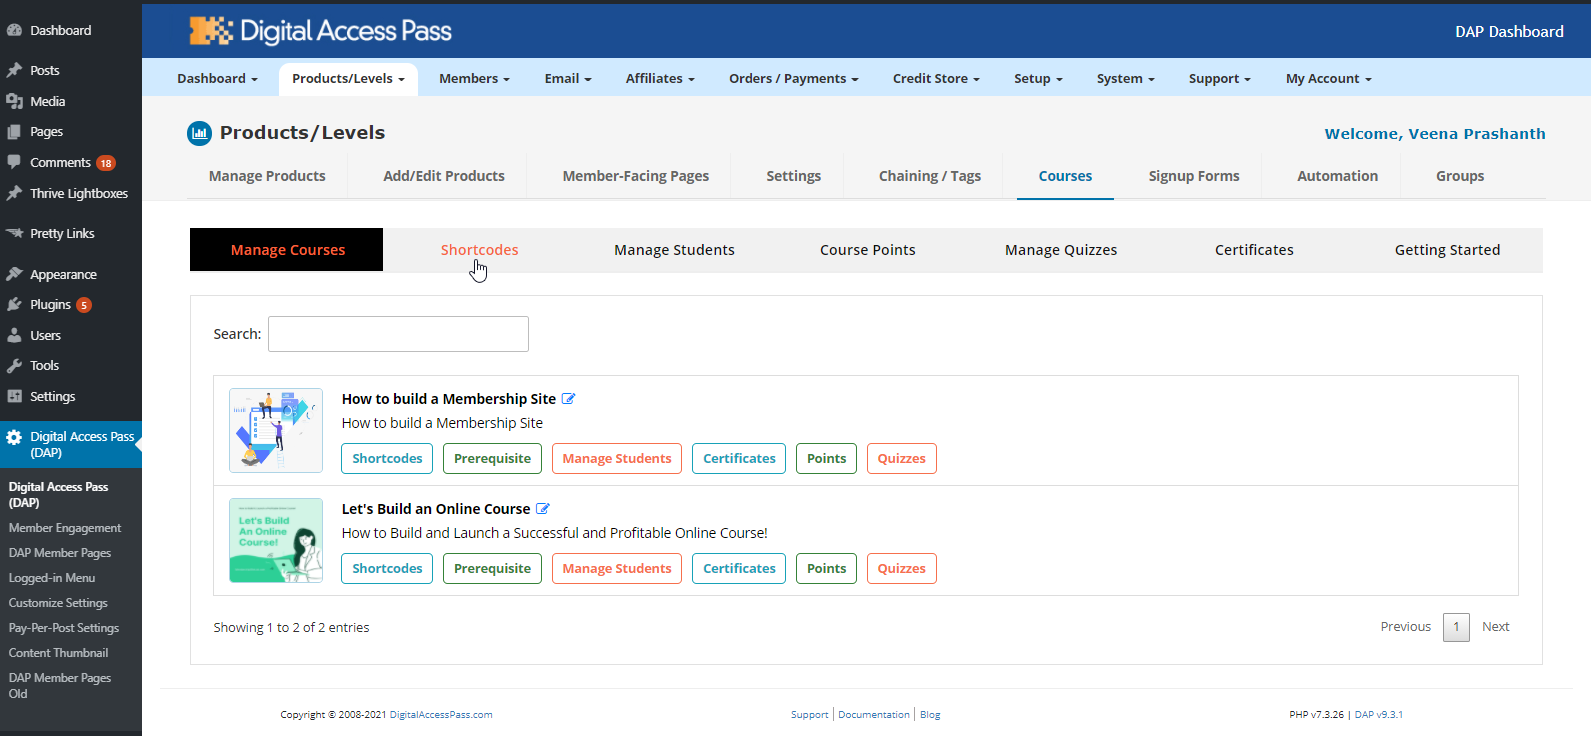Click edit icon beside Let's Build an Online Course
Image resolution: width=1591 pixels, height=736 pixels.
(543, 509)
